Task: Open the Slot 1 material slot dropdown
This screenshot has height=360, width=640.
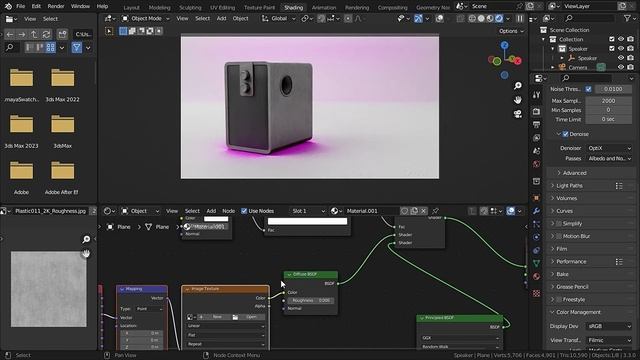Action: pyautogui.click(x=308, y=211)
